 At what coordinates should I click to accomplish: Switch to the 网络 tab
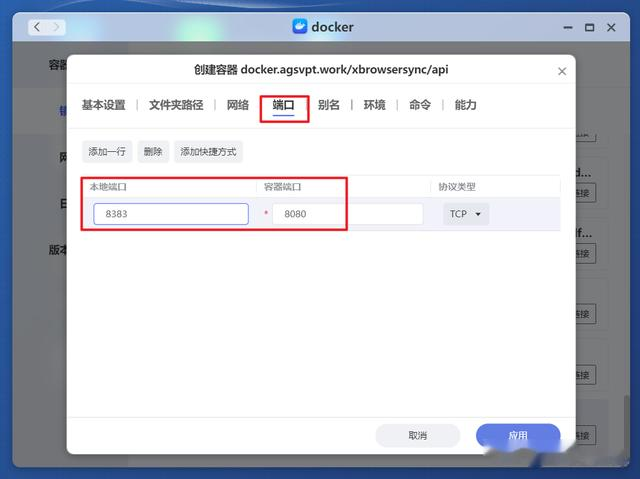click(x=238, y=105)
